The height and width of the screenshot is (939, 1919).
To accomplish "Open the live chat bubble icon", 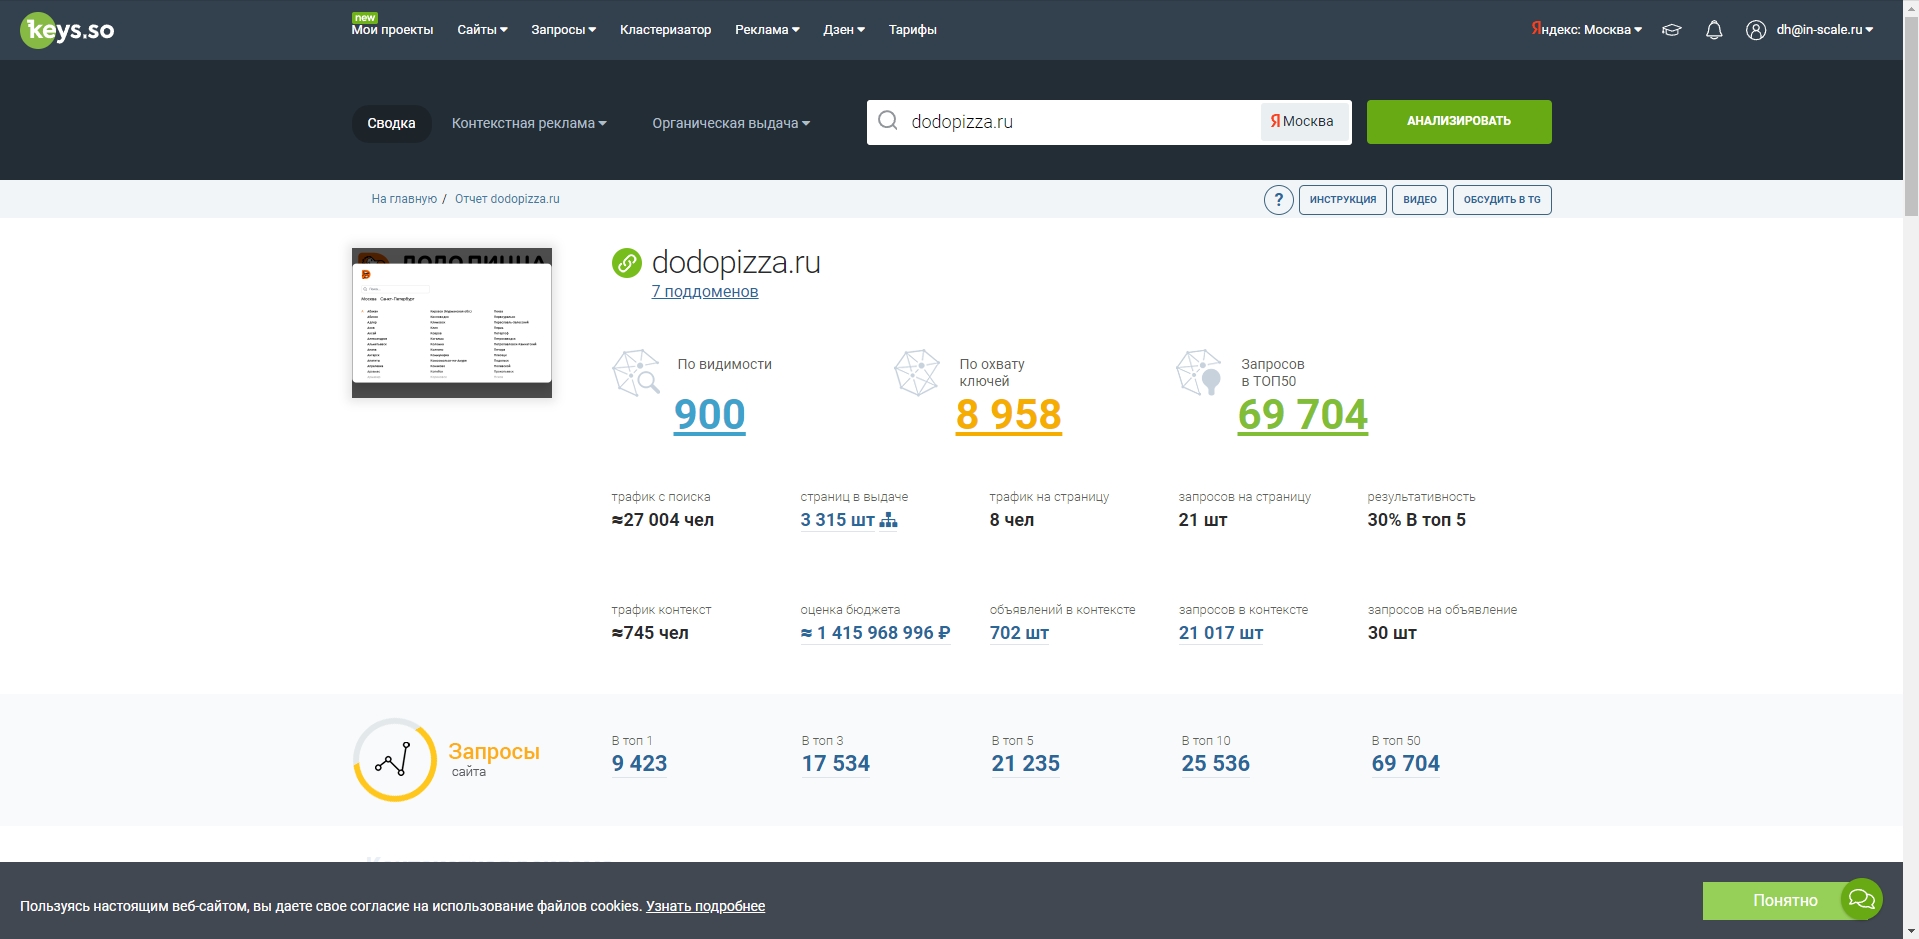I will 1862,899.
